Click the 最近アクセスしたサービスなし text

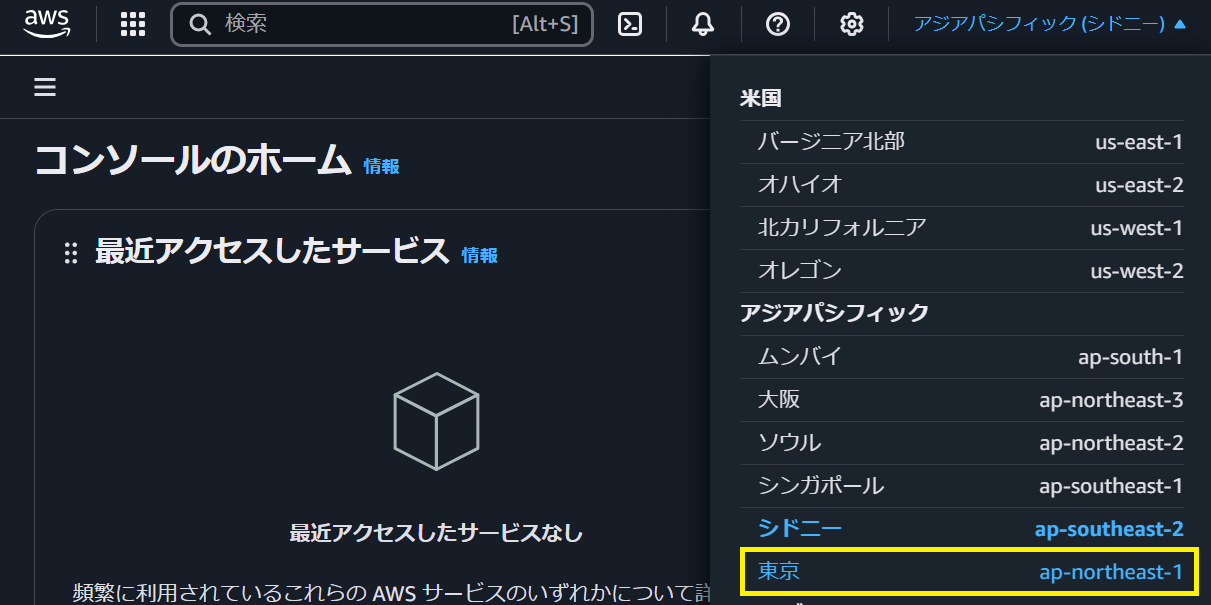[x=436, y=533]
